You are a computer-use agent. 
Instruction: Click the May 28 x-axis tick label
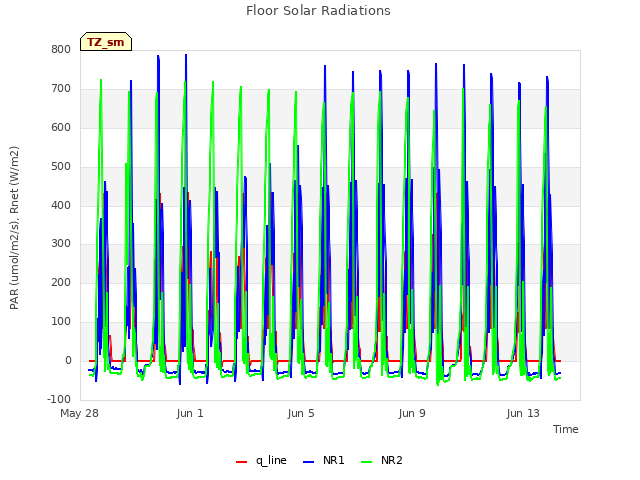tap(80, 413)
